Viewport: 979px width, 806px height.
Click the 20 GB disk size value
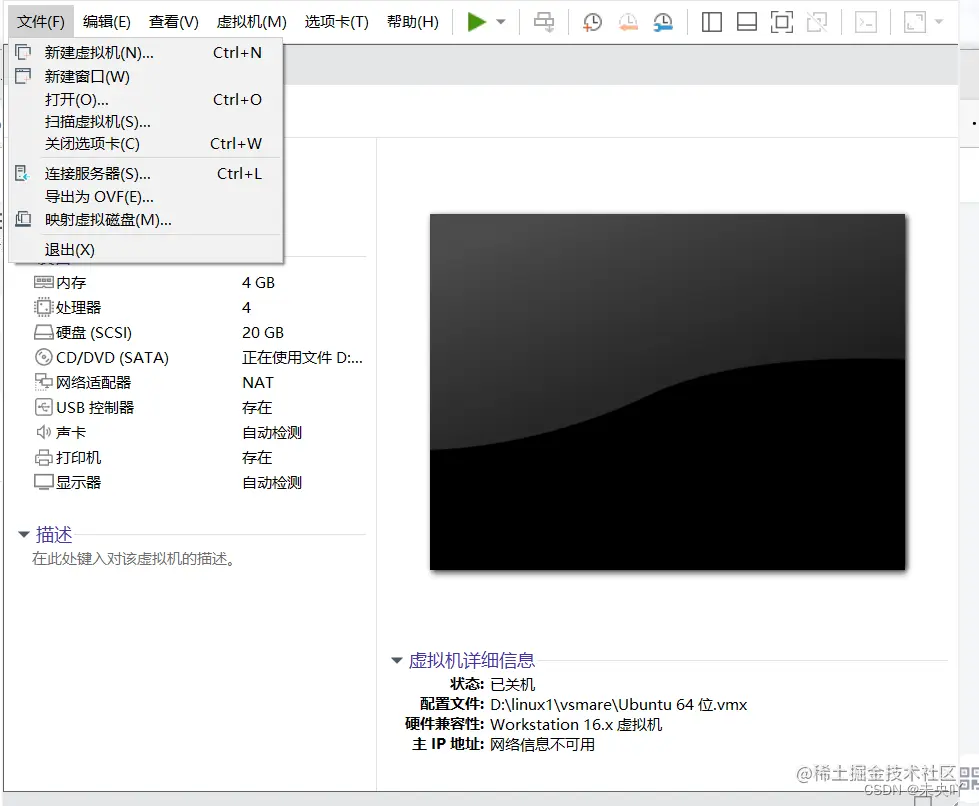click(x=263, y=333)
